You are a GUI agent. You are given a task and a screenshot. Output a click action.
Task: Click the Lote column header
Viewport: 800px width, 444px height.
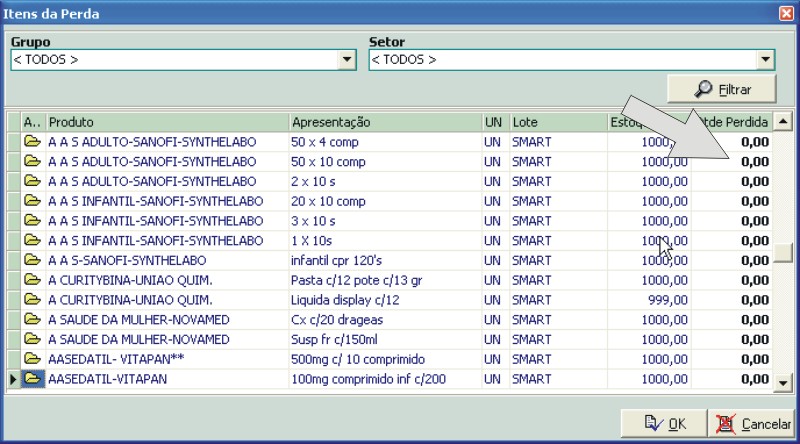[558, 122]
